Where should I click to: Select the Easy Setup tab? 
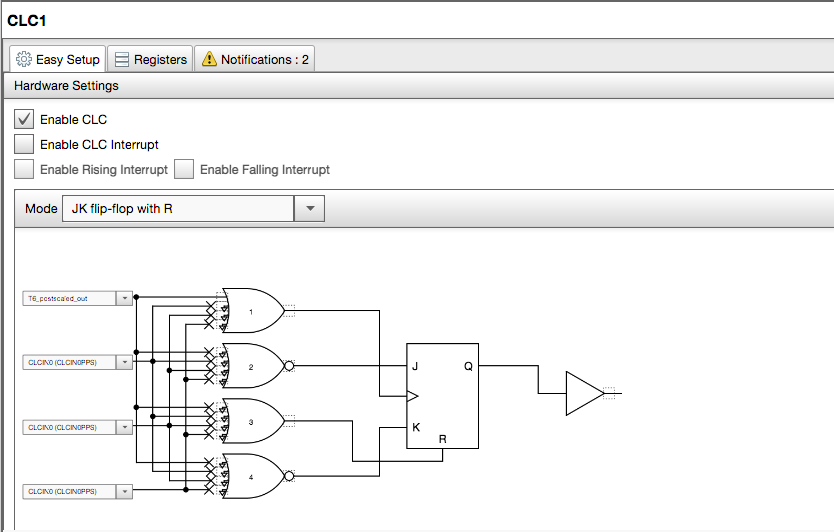58,60
